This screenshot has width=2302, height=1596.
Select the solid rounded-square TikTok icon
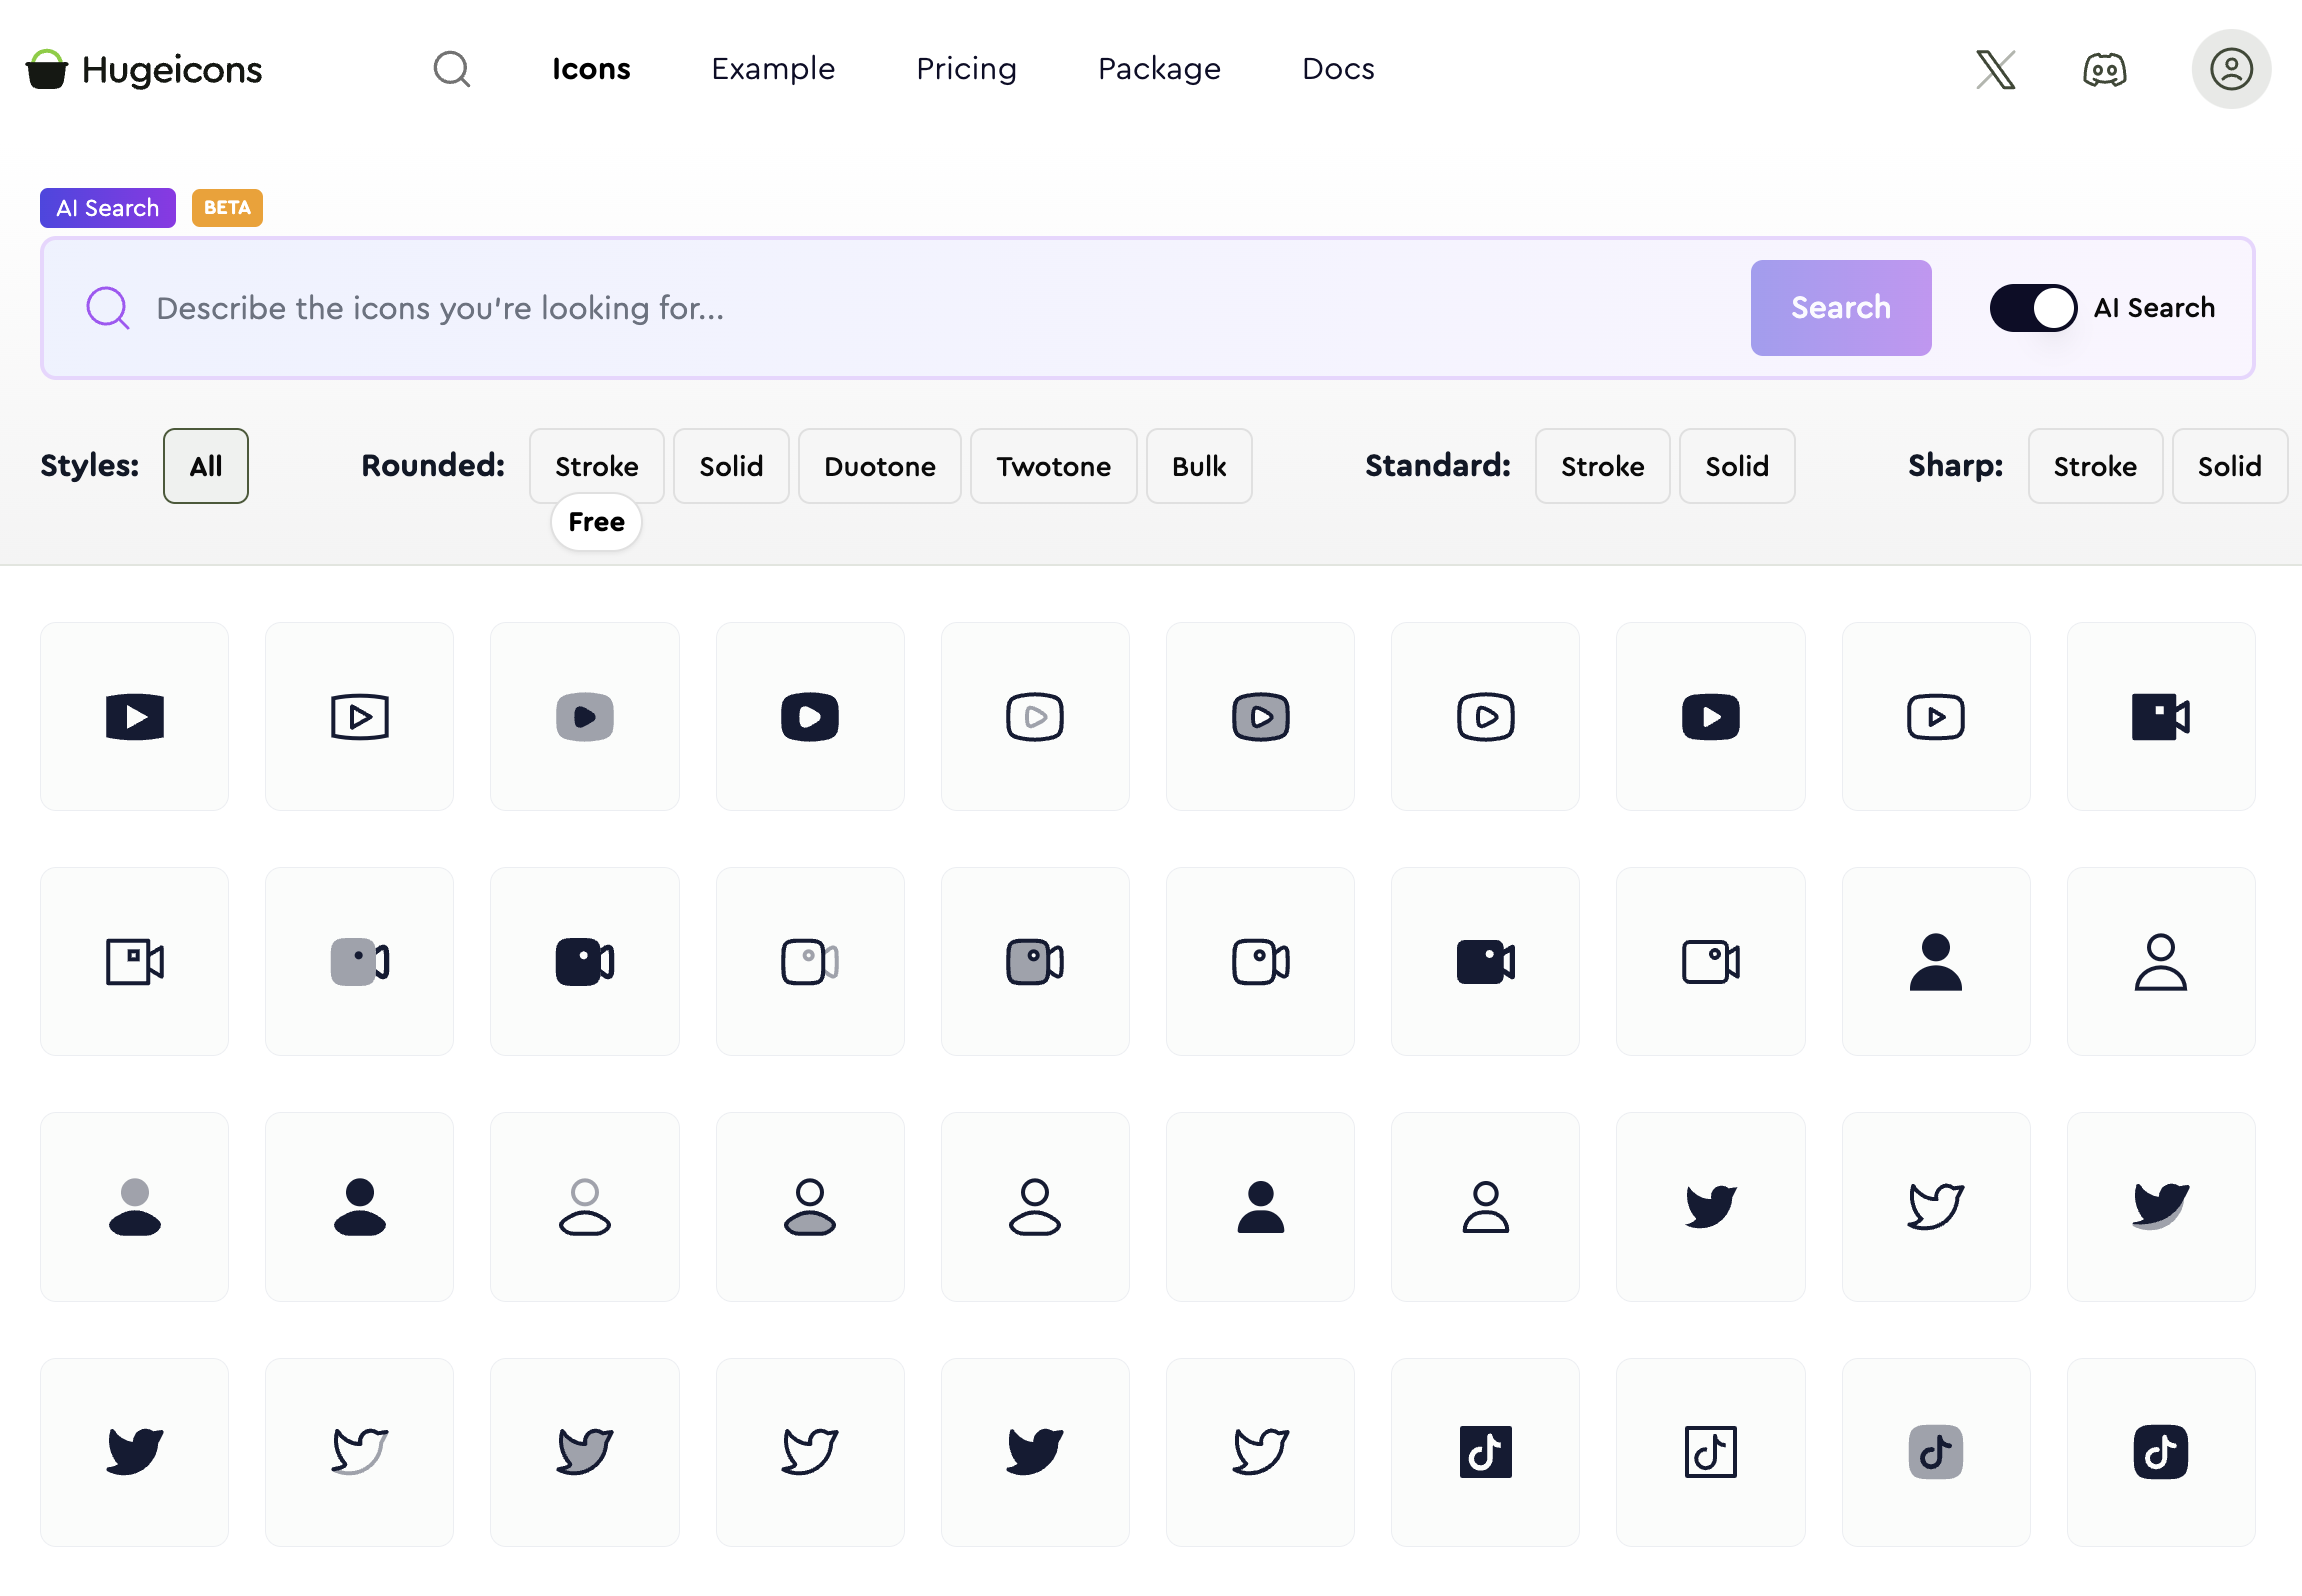pos(2161,1452)
